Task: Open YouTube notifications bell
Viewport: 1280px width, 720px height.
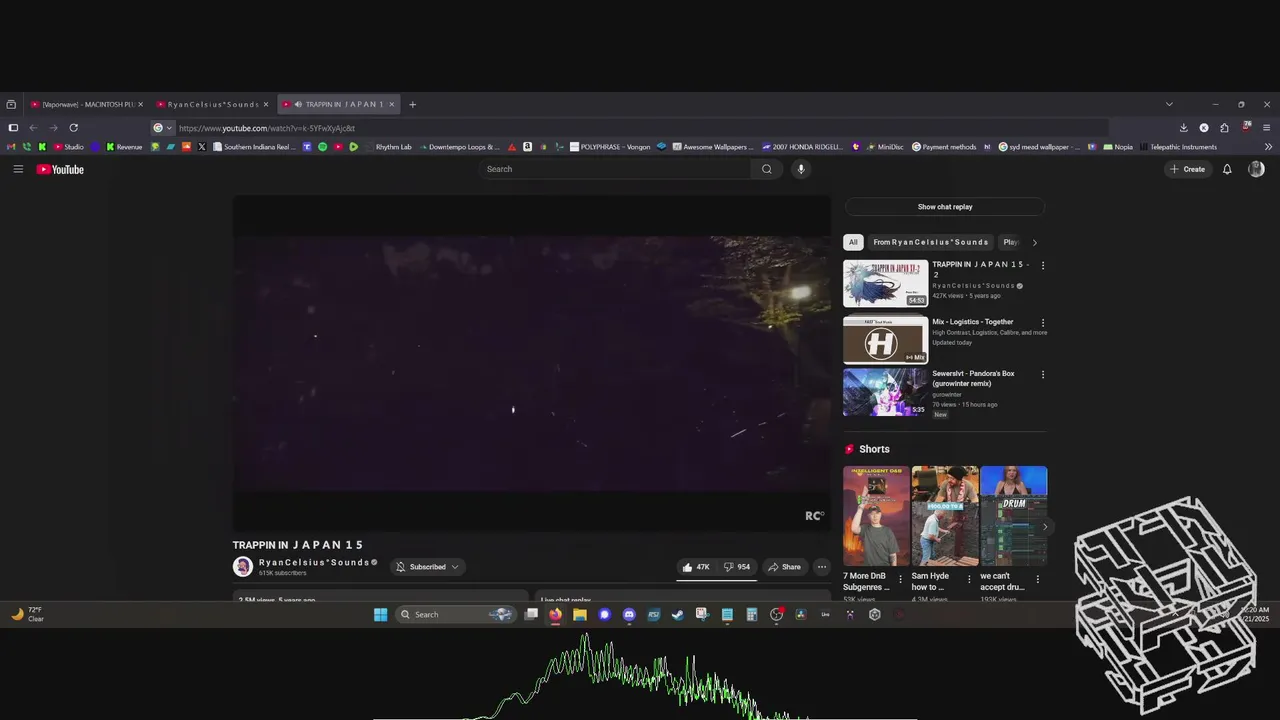Action: pos(1227,169)
